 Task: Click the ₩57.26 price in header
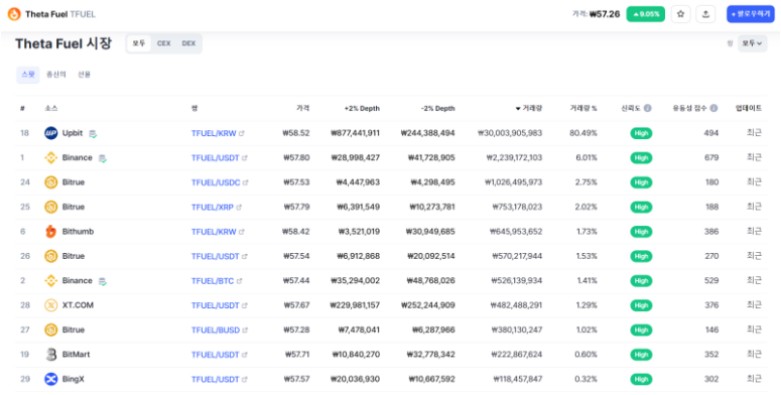[x=605, y=14]
